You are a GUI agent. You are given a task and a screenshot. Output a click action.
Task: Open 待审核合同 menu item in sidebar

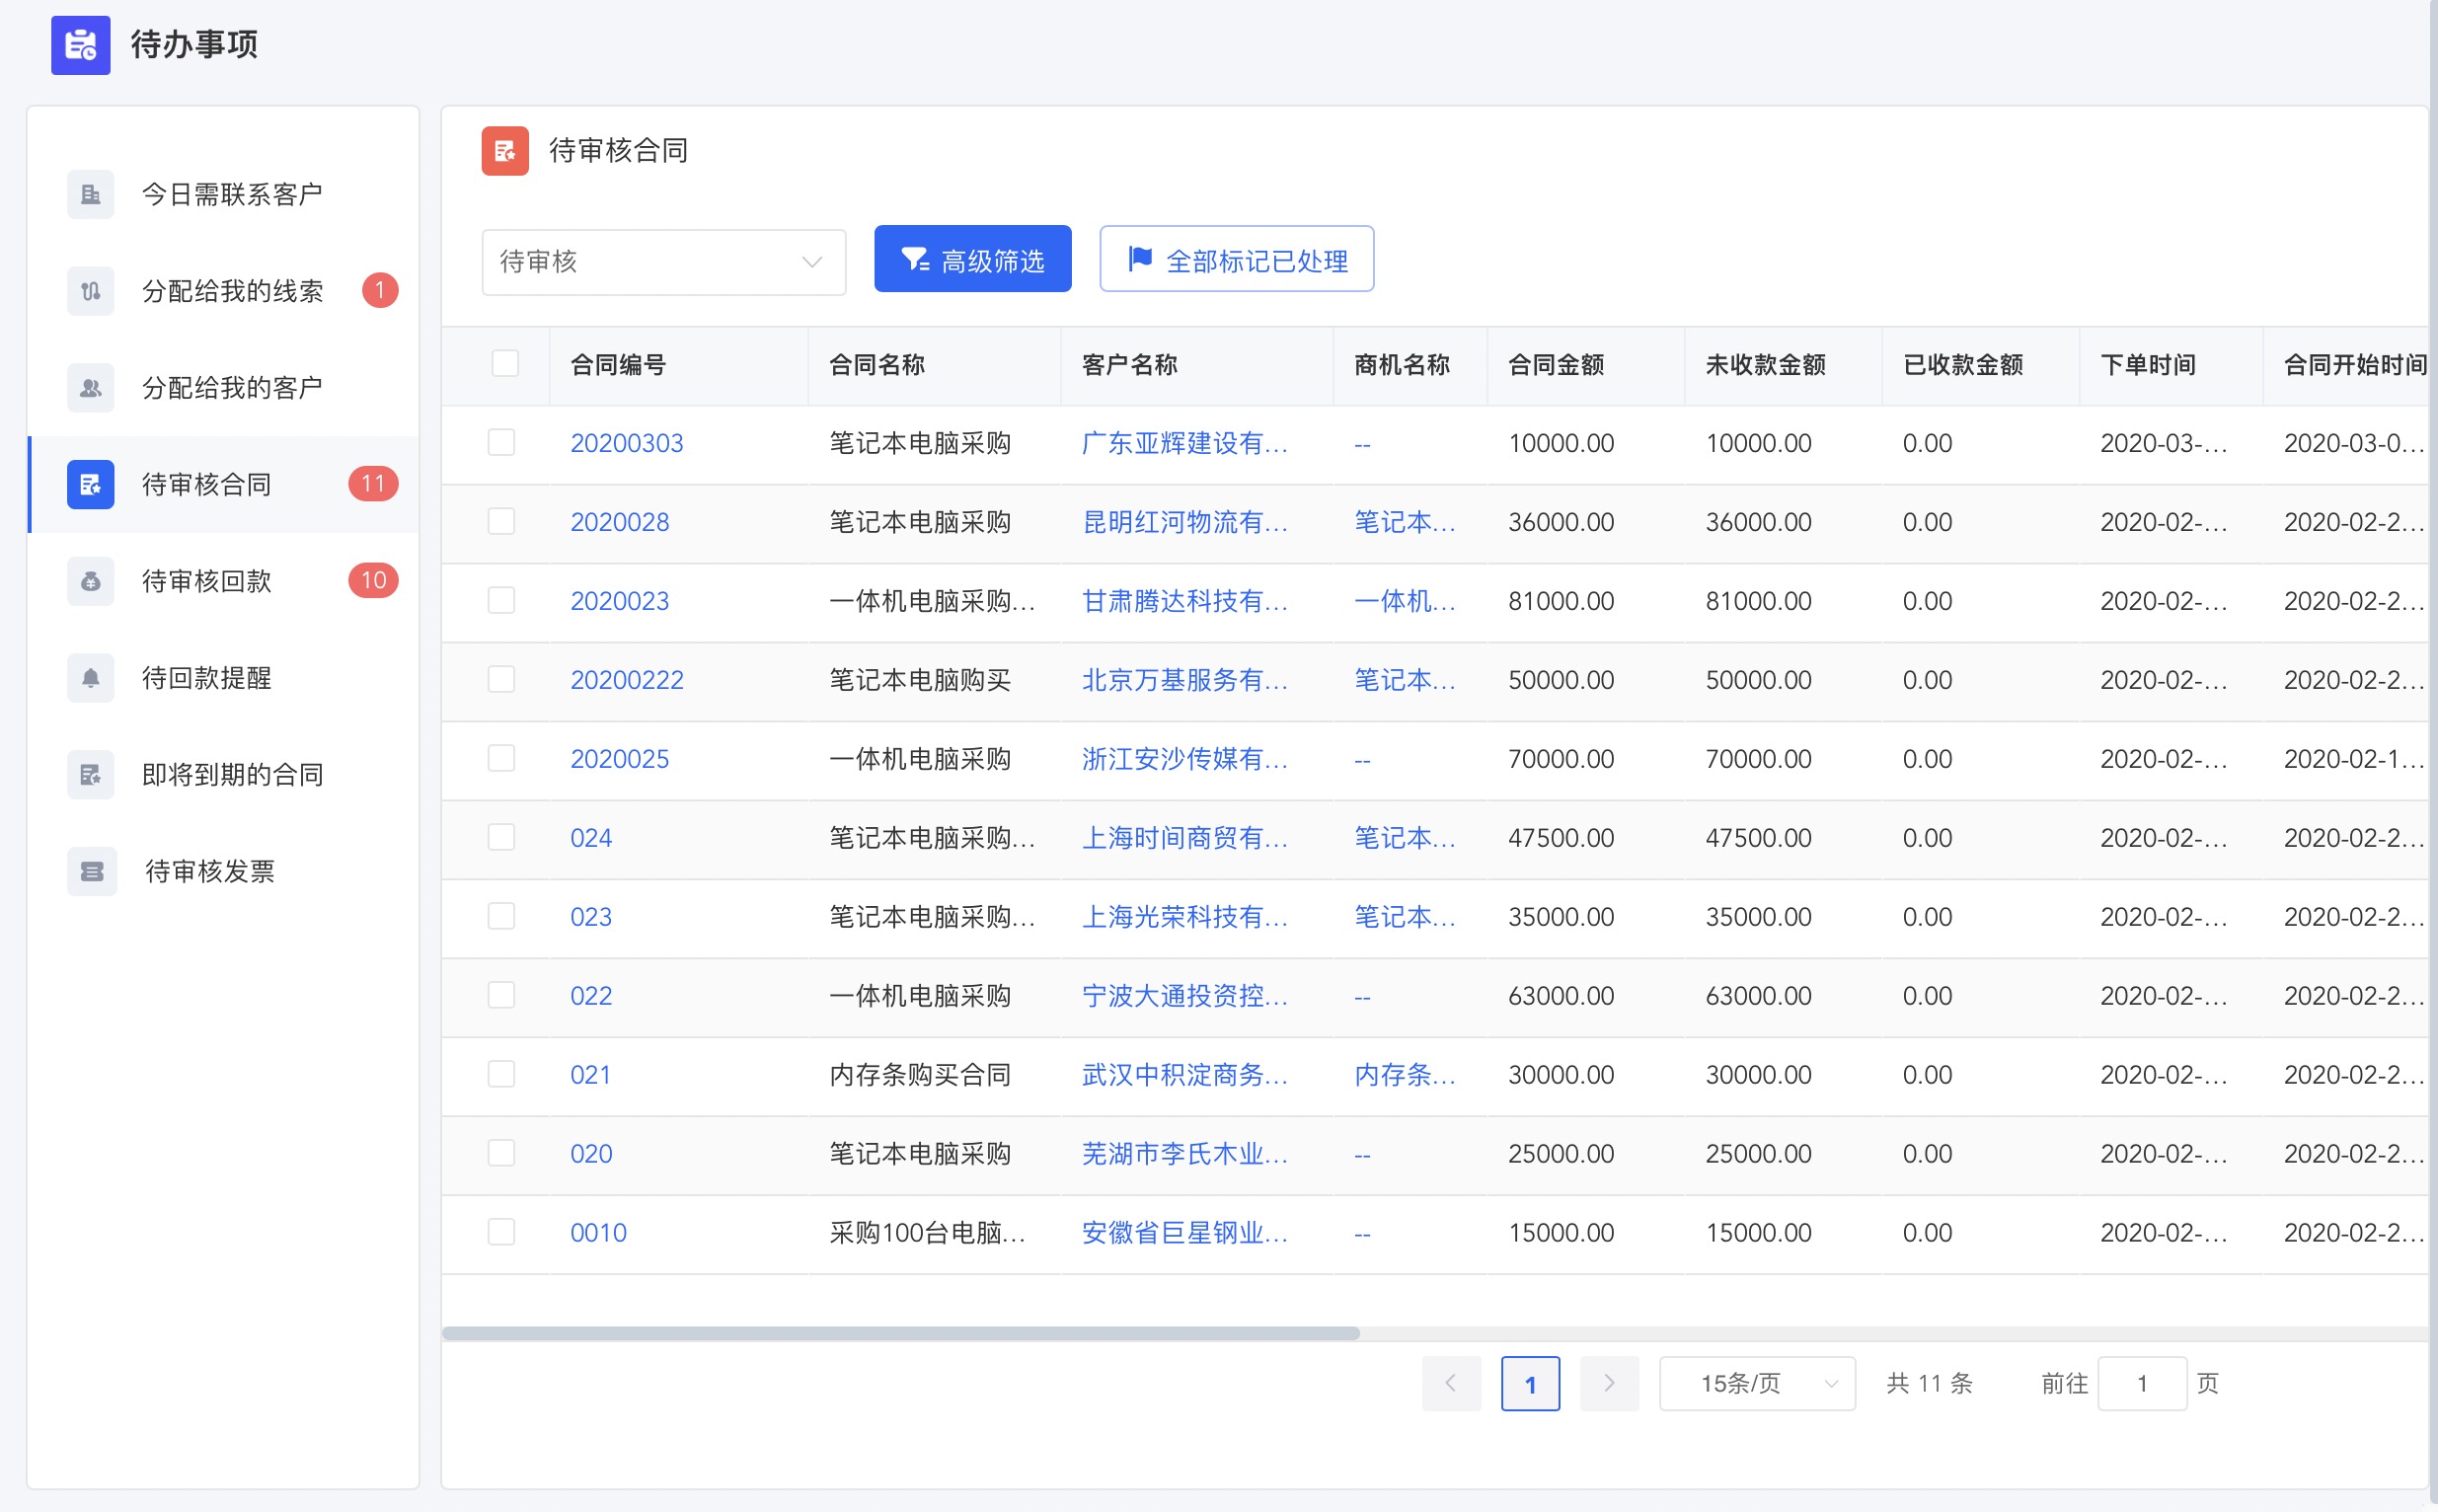pos(207,485)
